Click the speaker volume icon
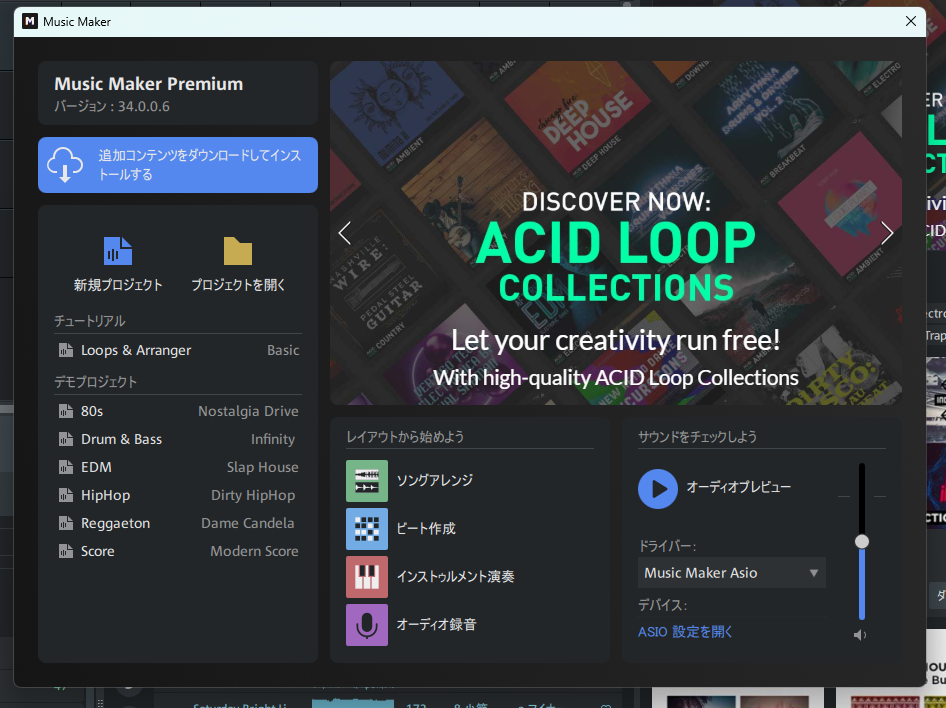The width and height of the screenshot is (946, 708). pyautogui.click(x=860, y=635)
